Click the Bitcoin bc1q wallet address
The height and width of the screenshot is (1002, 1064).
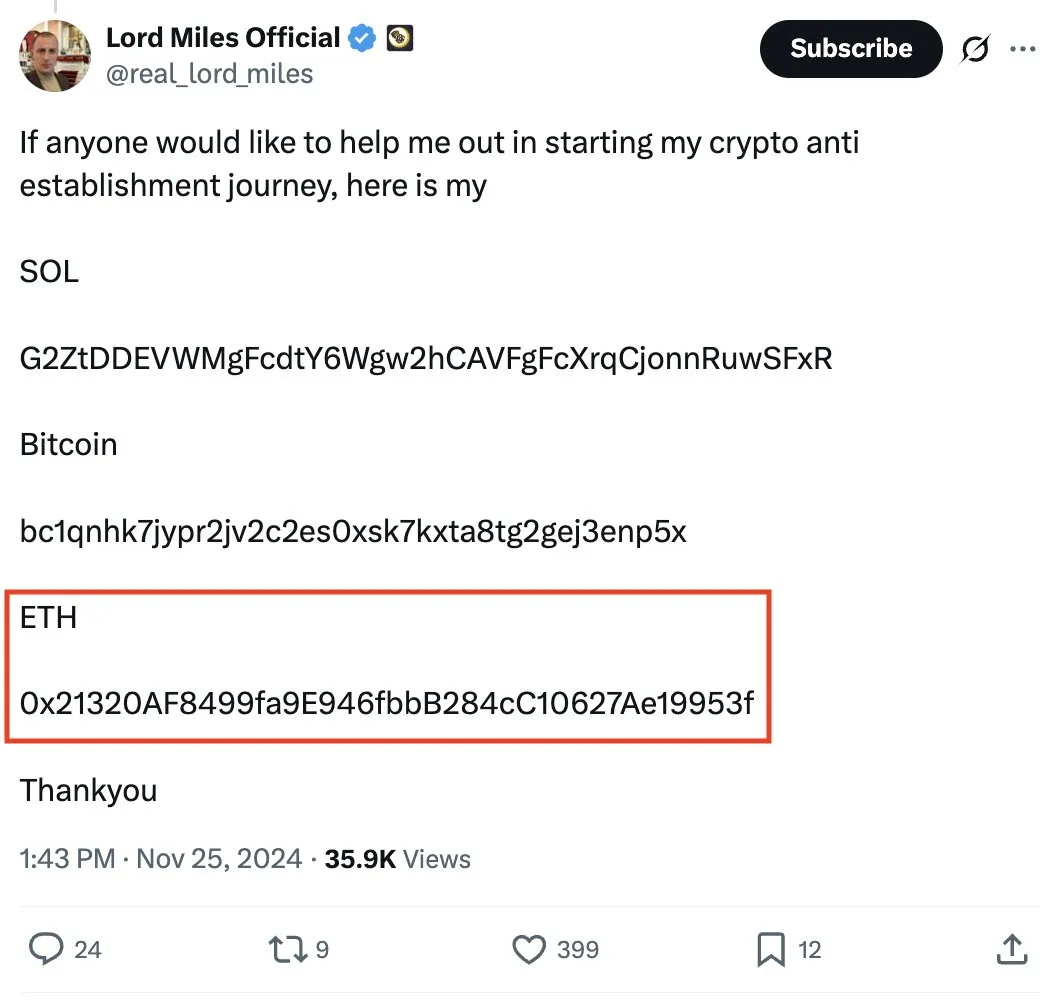pyautogui.click(x=353, y=531)
